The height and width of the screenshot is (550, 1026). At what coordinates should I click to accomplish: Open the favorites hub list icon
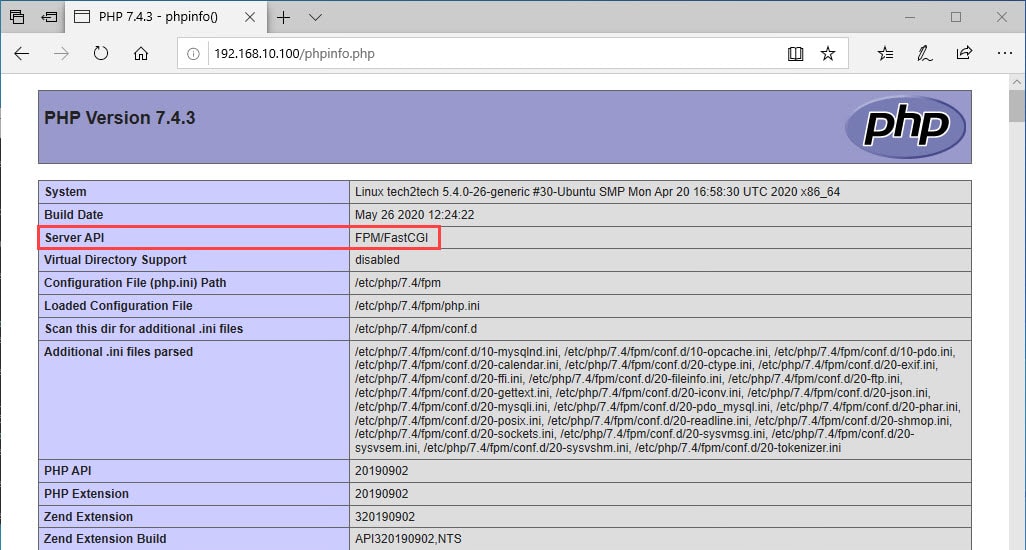tap(885, 54)
